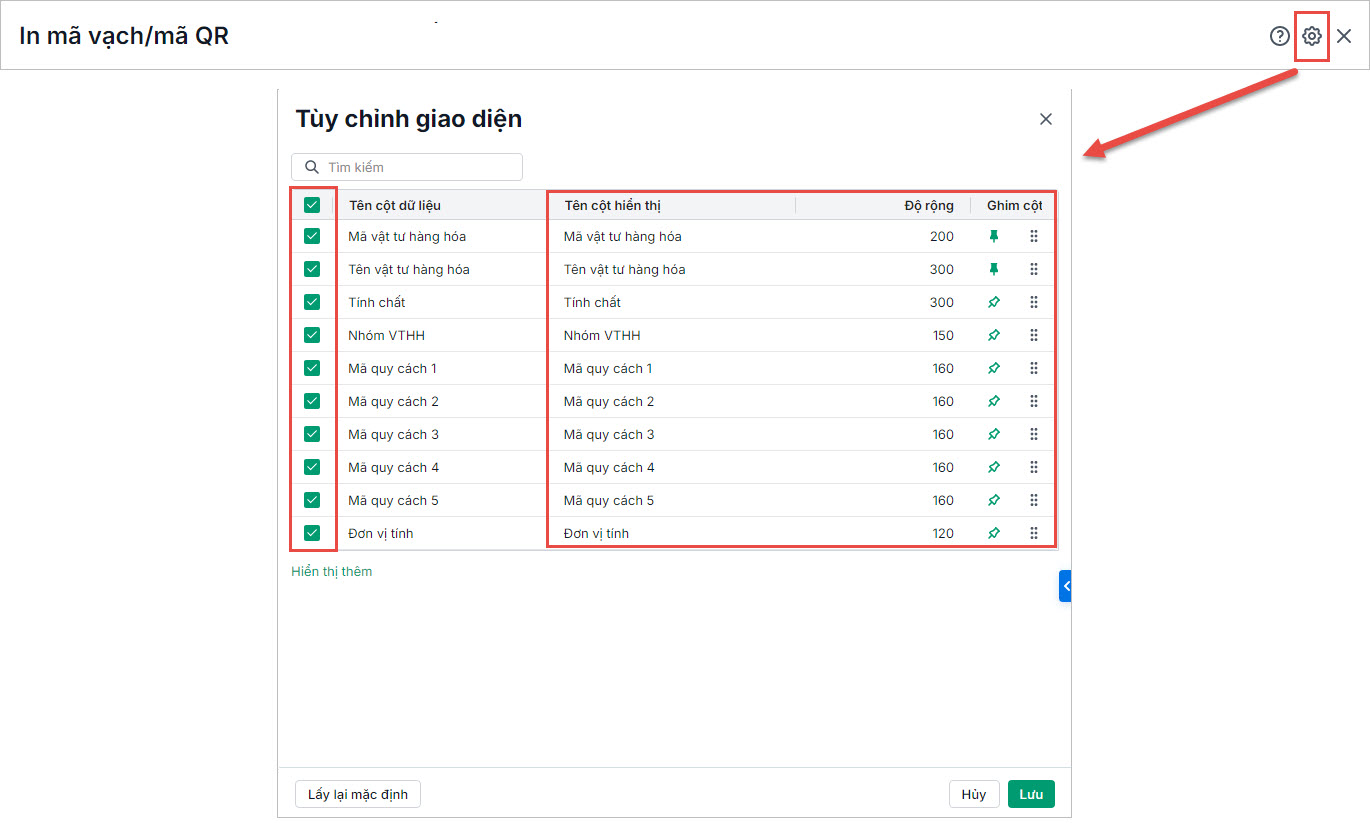This screenshot has height=823, width=1370.
Task: Edit display name of Tính chất
Action: point(592,303)
